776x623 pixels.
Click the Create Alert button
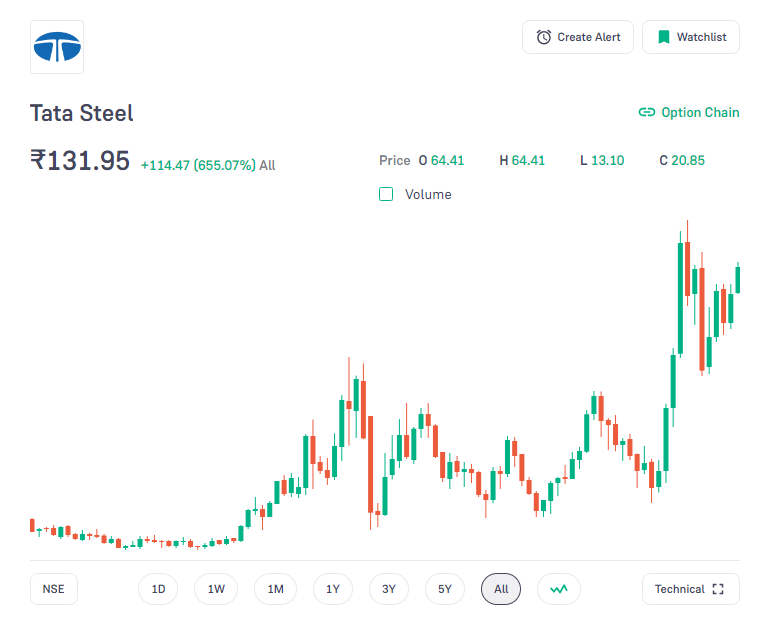click(x=578, y=37)
